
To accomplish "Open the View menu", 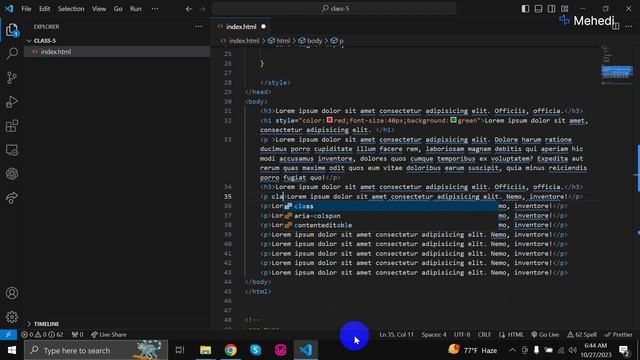I will (99, 9).
